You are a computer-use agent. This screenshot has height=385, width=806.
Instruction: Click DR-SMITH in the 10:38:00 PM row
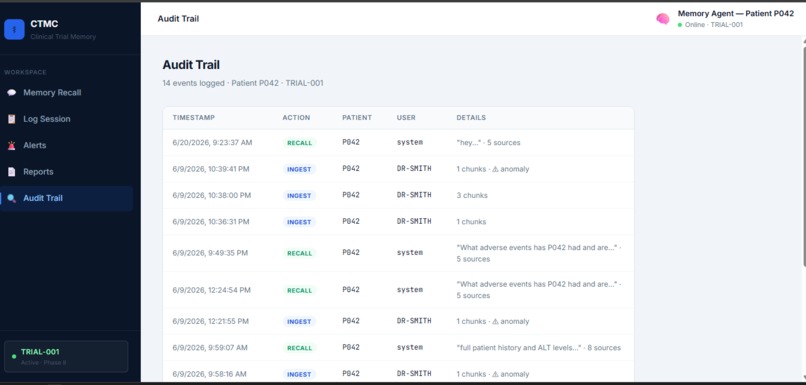click(414, 195)
